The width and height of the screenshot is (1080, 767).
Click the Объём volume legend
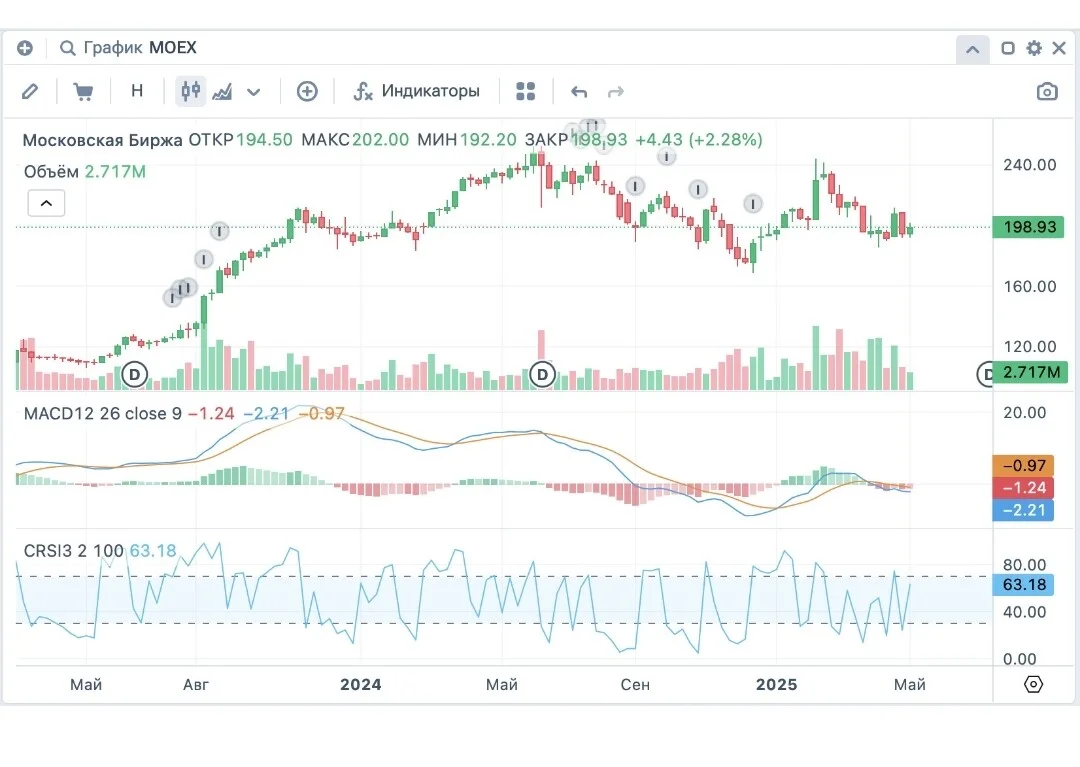pyautogui.click(x=51, y=172)
